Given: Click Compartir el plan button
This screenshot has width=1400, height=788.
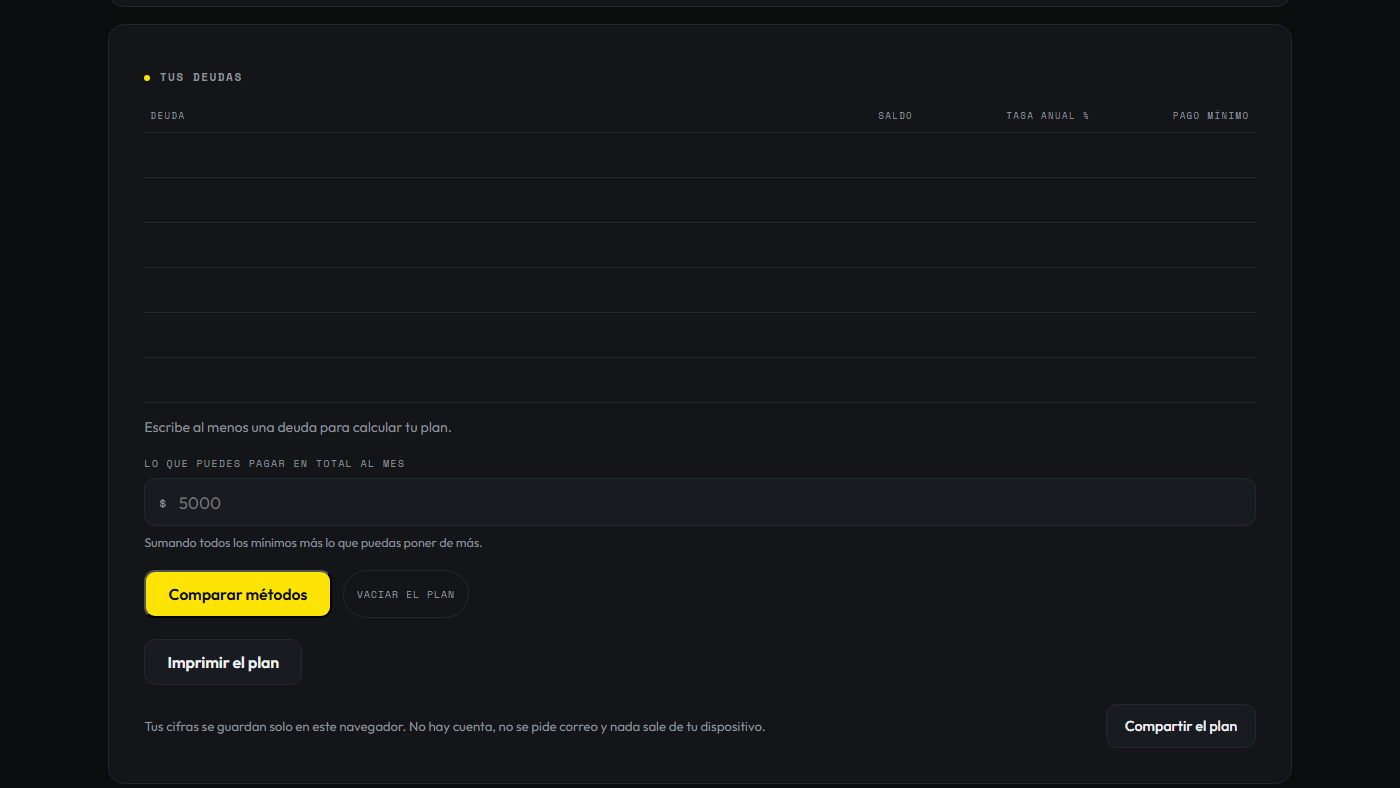Looking at the screenshot, I should pos(1181,726).
